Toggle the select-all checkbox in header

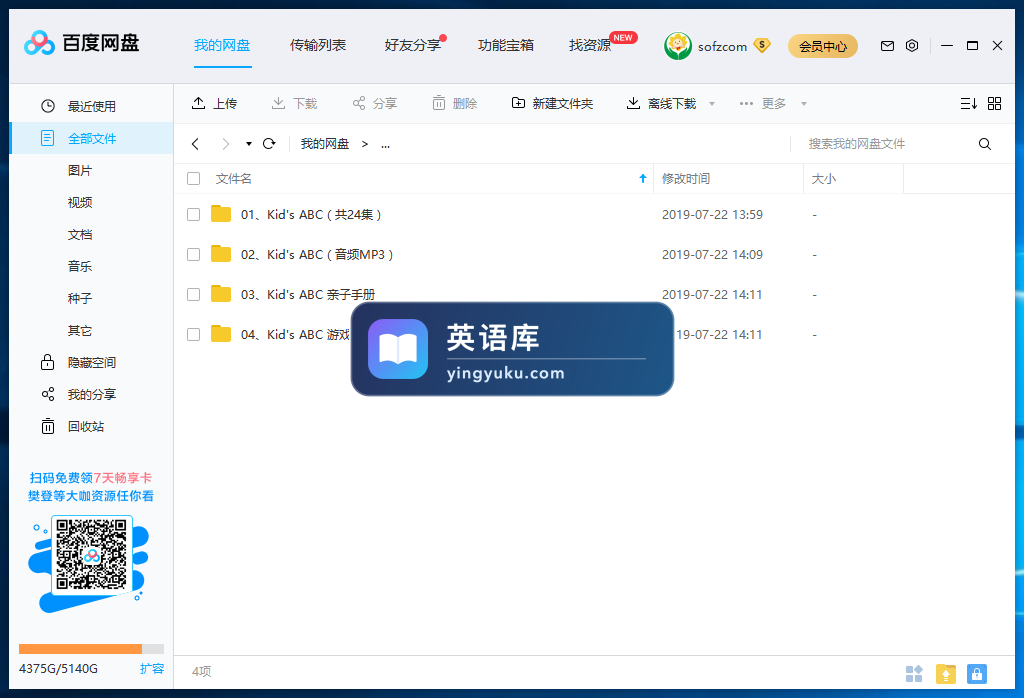[193, 178]
